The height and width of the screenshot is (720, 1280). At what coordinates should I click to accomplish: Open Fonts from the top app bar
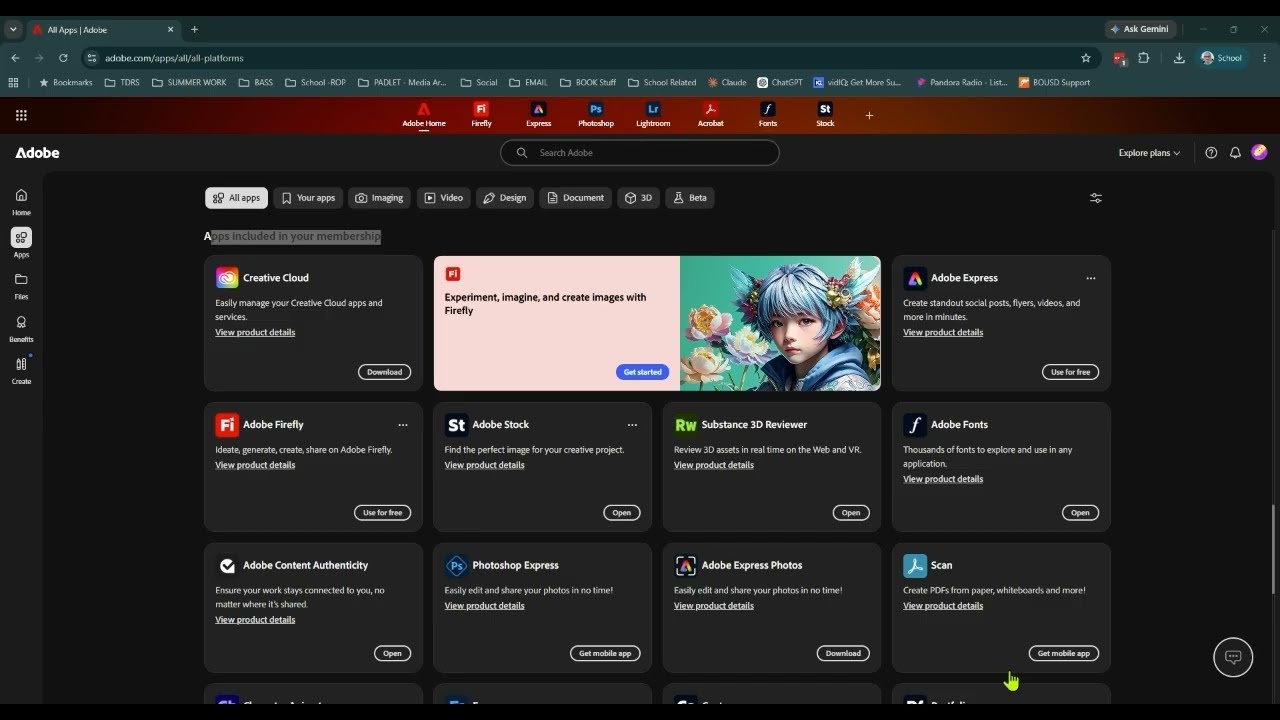point(768,114)
